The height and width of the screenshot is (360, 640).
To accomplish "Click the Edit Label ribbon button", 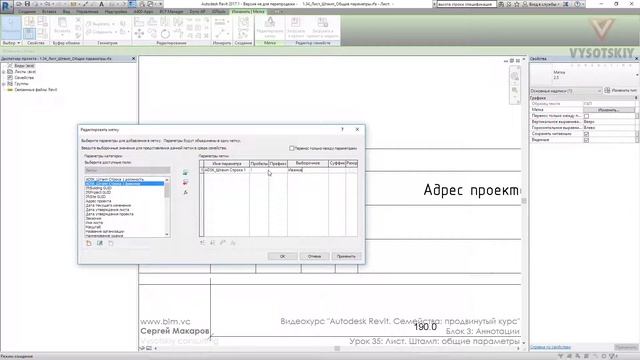I will 270,27.
